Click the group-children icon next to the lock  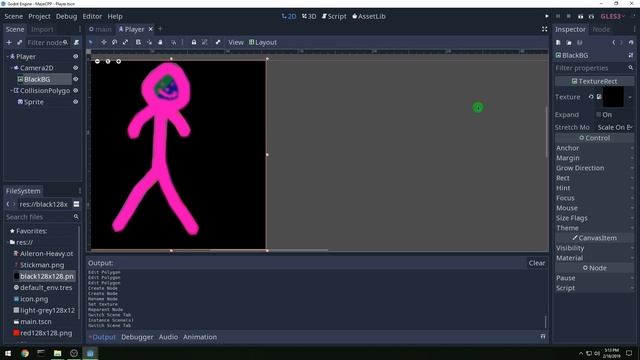[205, 42]
